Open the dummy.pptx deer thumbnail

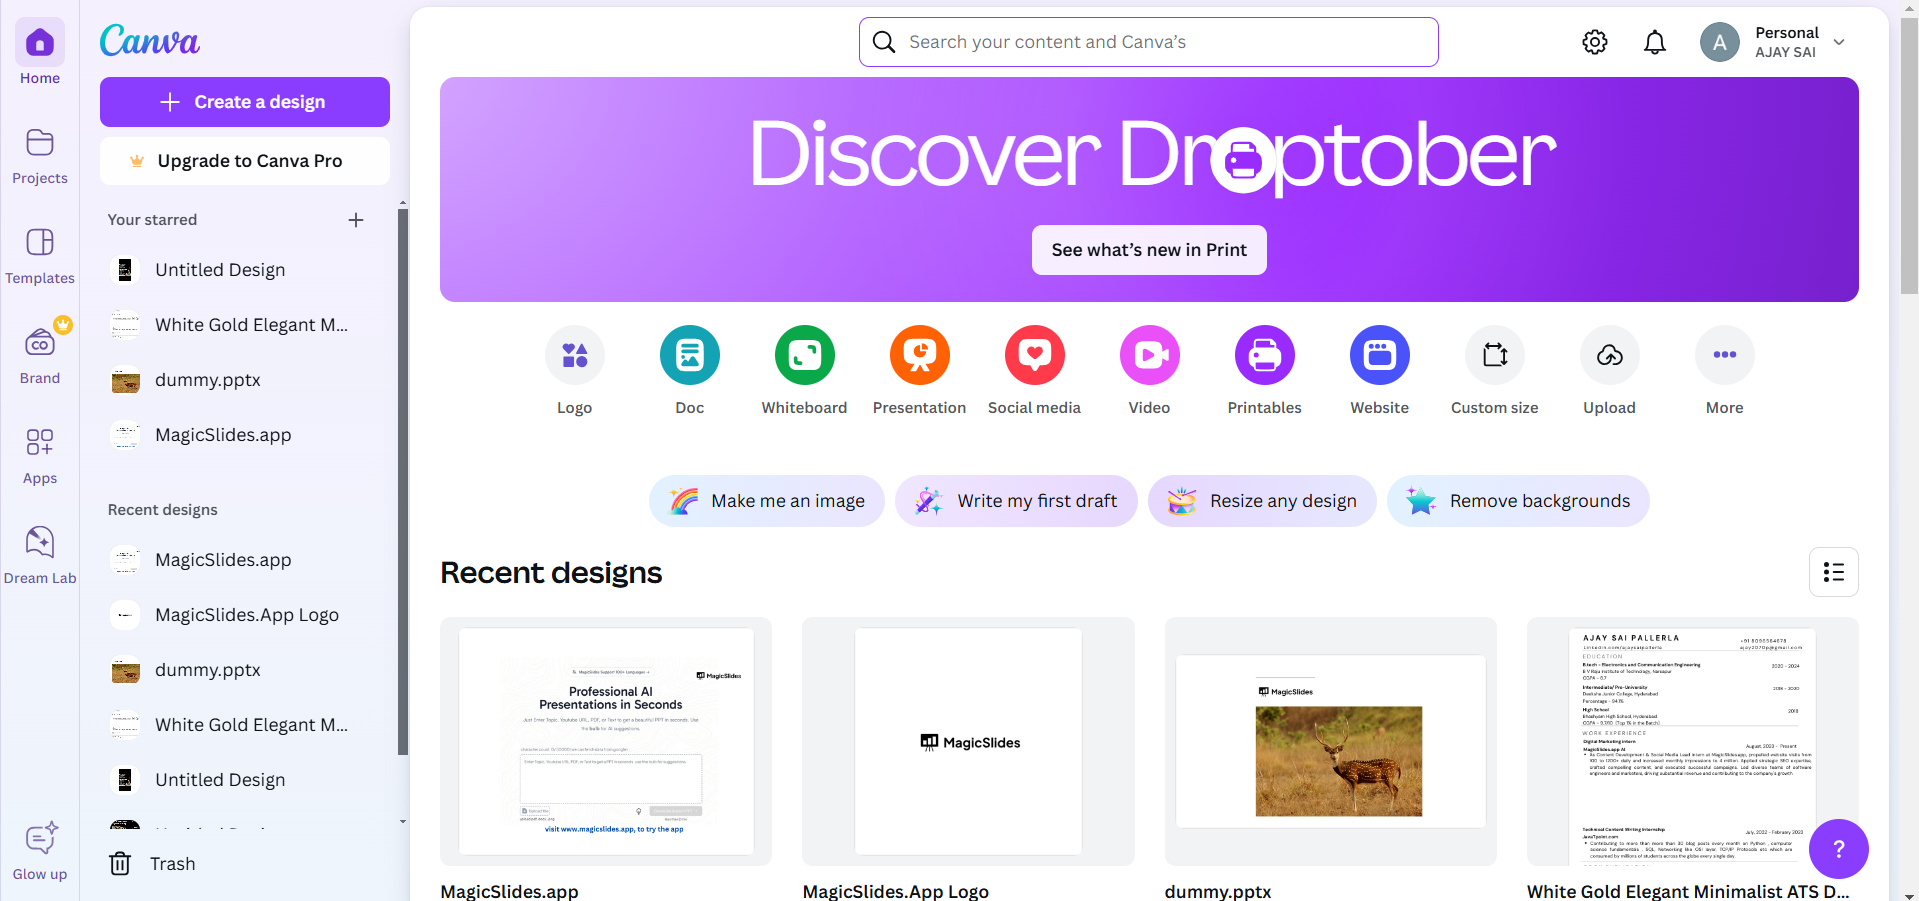[1331, 741]
